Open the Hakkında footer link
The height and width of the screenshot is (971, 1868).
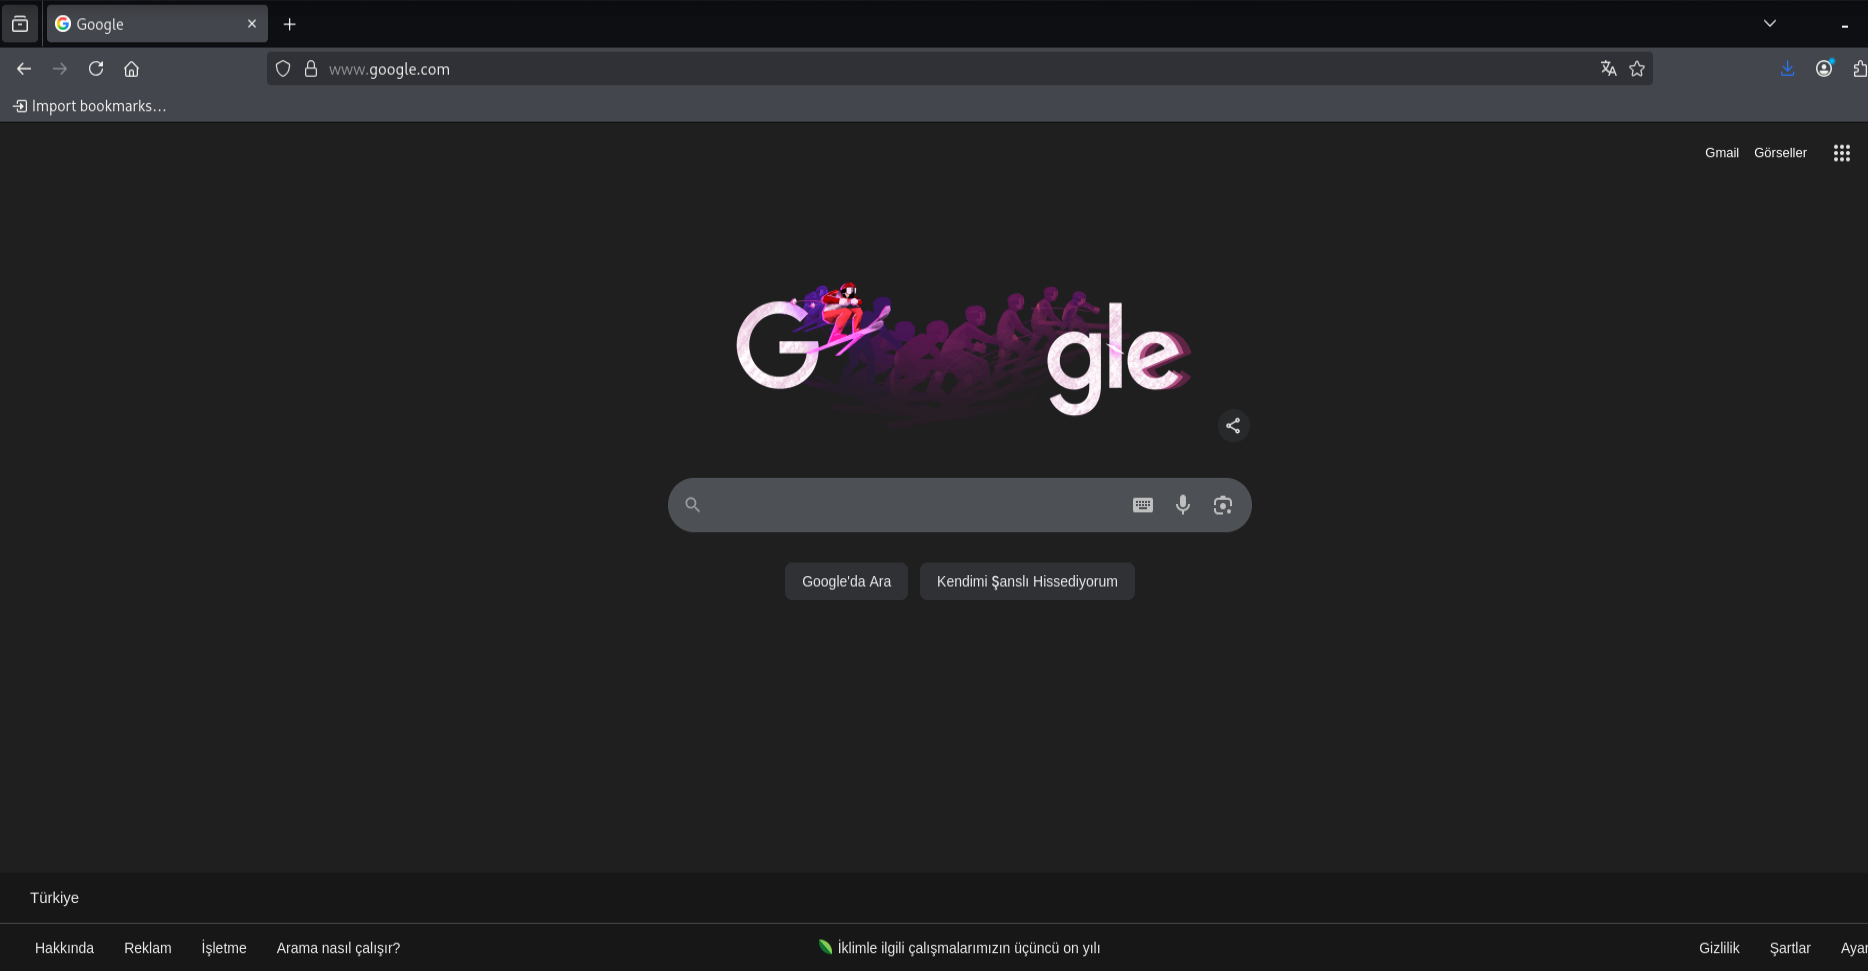coord(64,948)
